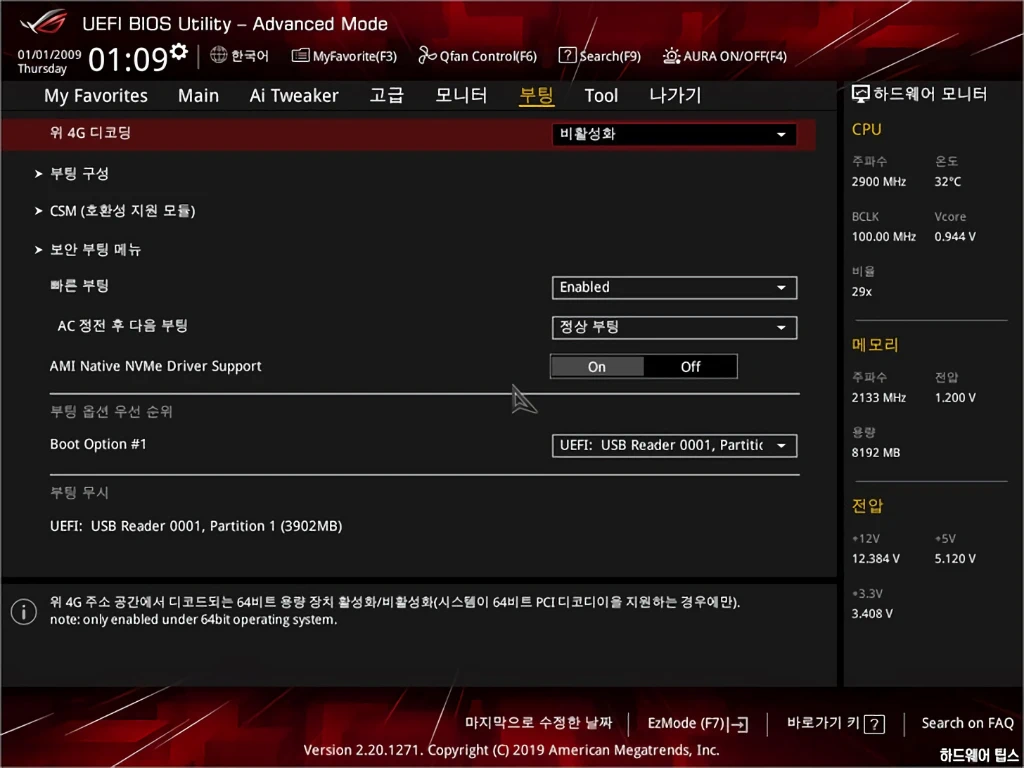The image size is (1024, 768).
Task: Open the 나가기 tab
Action: (x=675, y=95)
